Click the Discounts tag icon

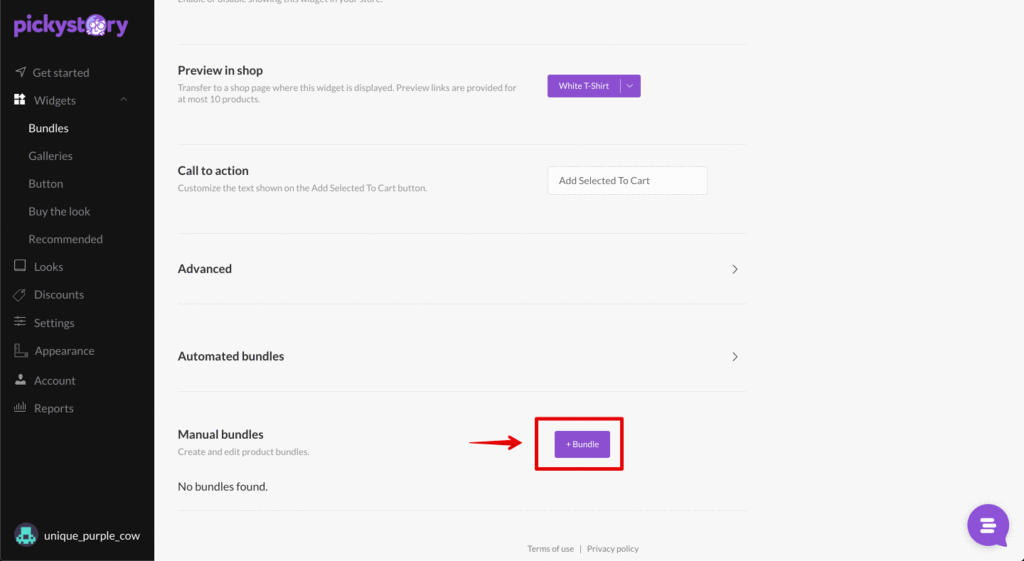[20, 295]
